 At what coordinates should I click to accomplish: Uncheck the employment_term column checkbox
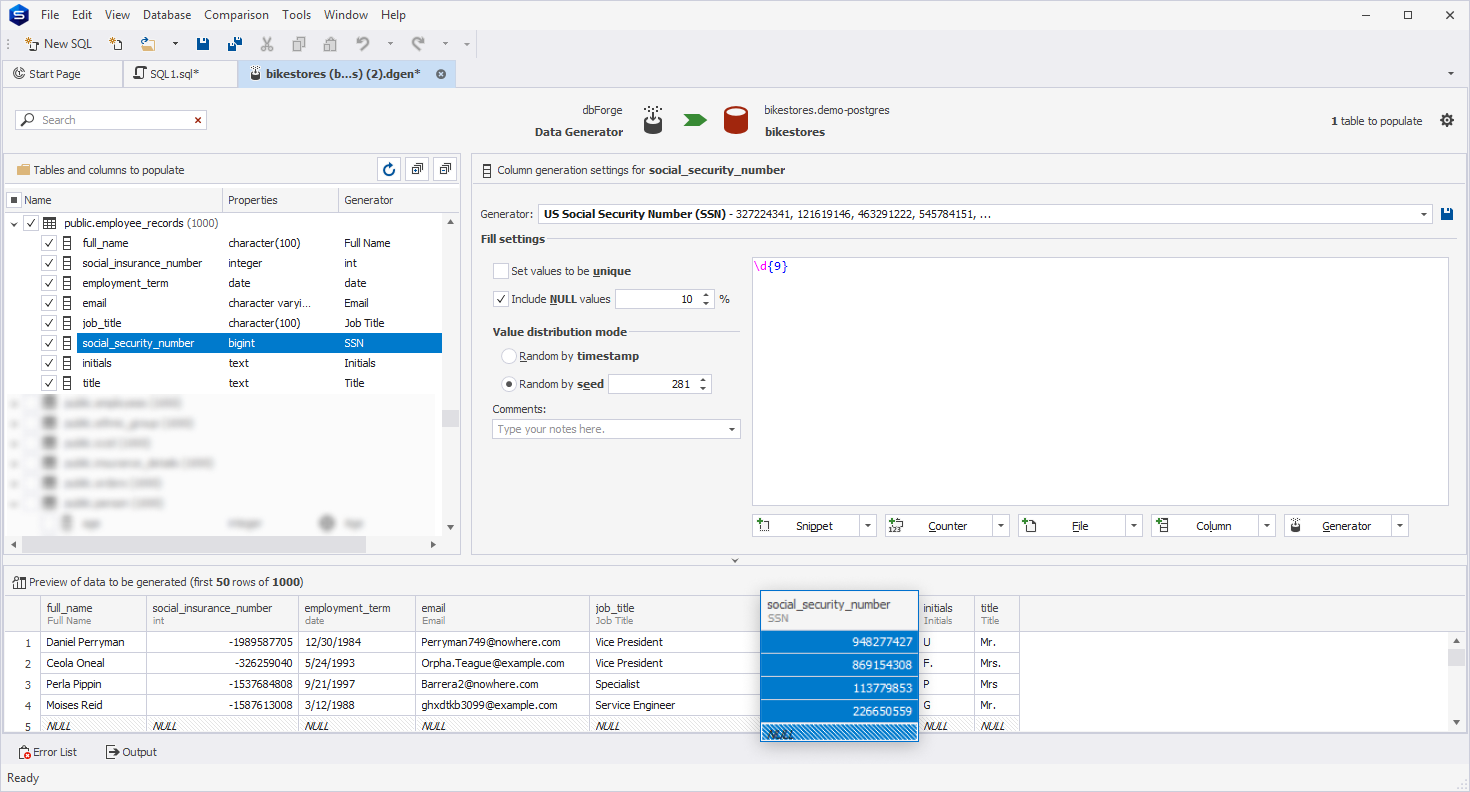click(x=48, y=283)
